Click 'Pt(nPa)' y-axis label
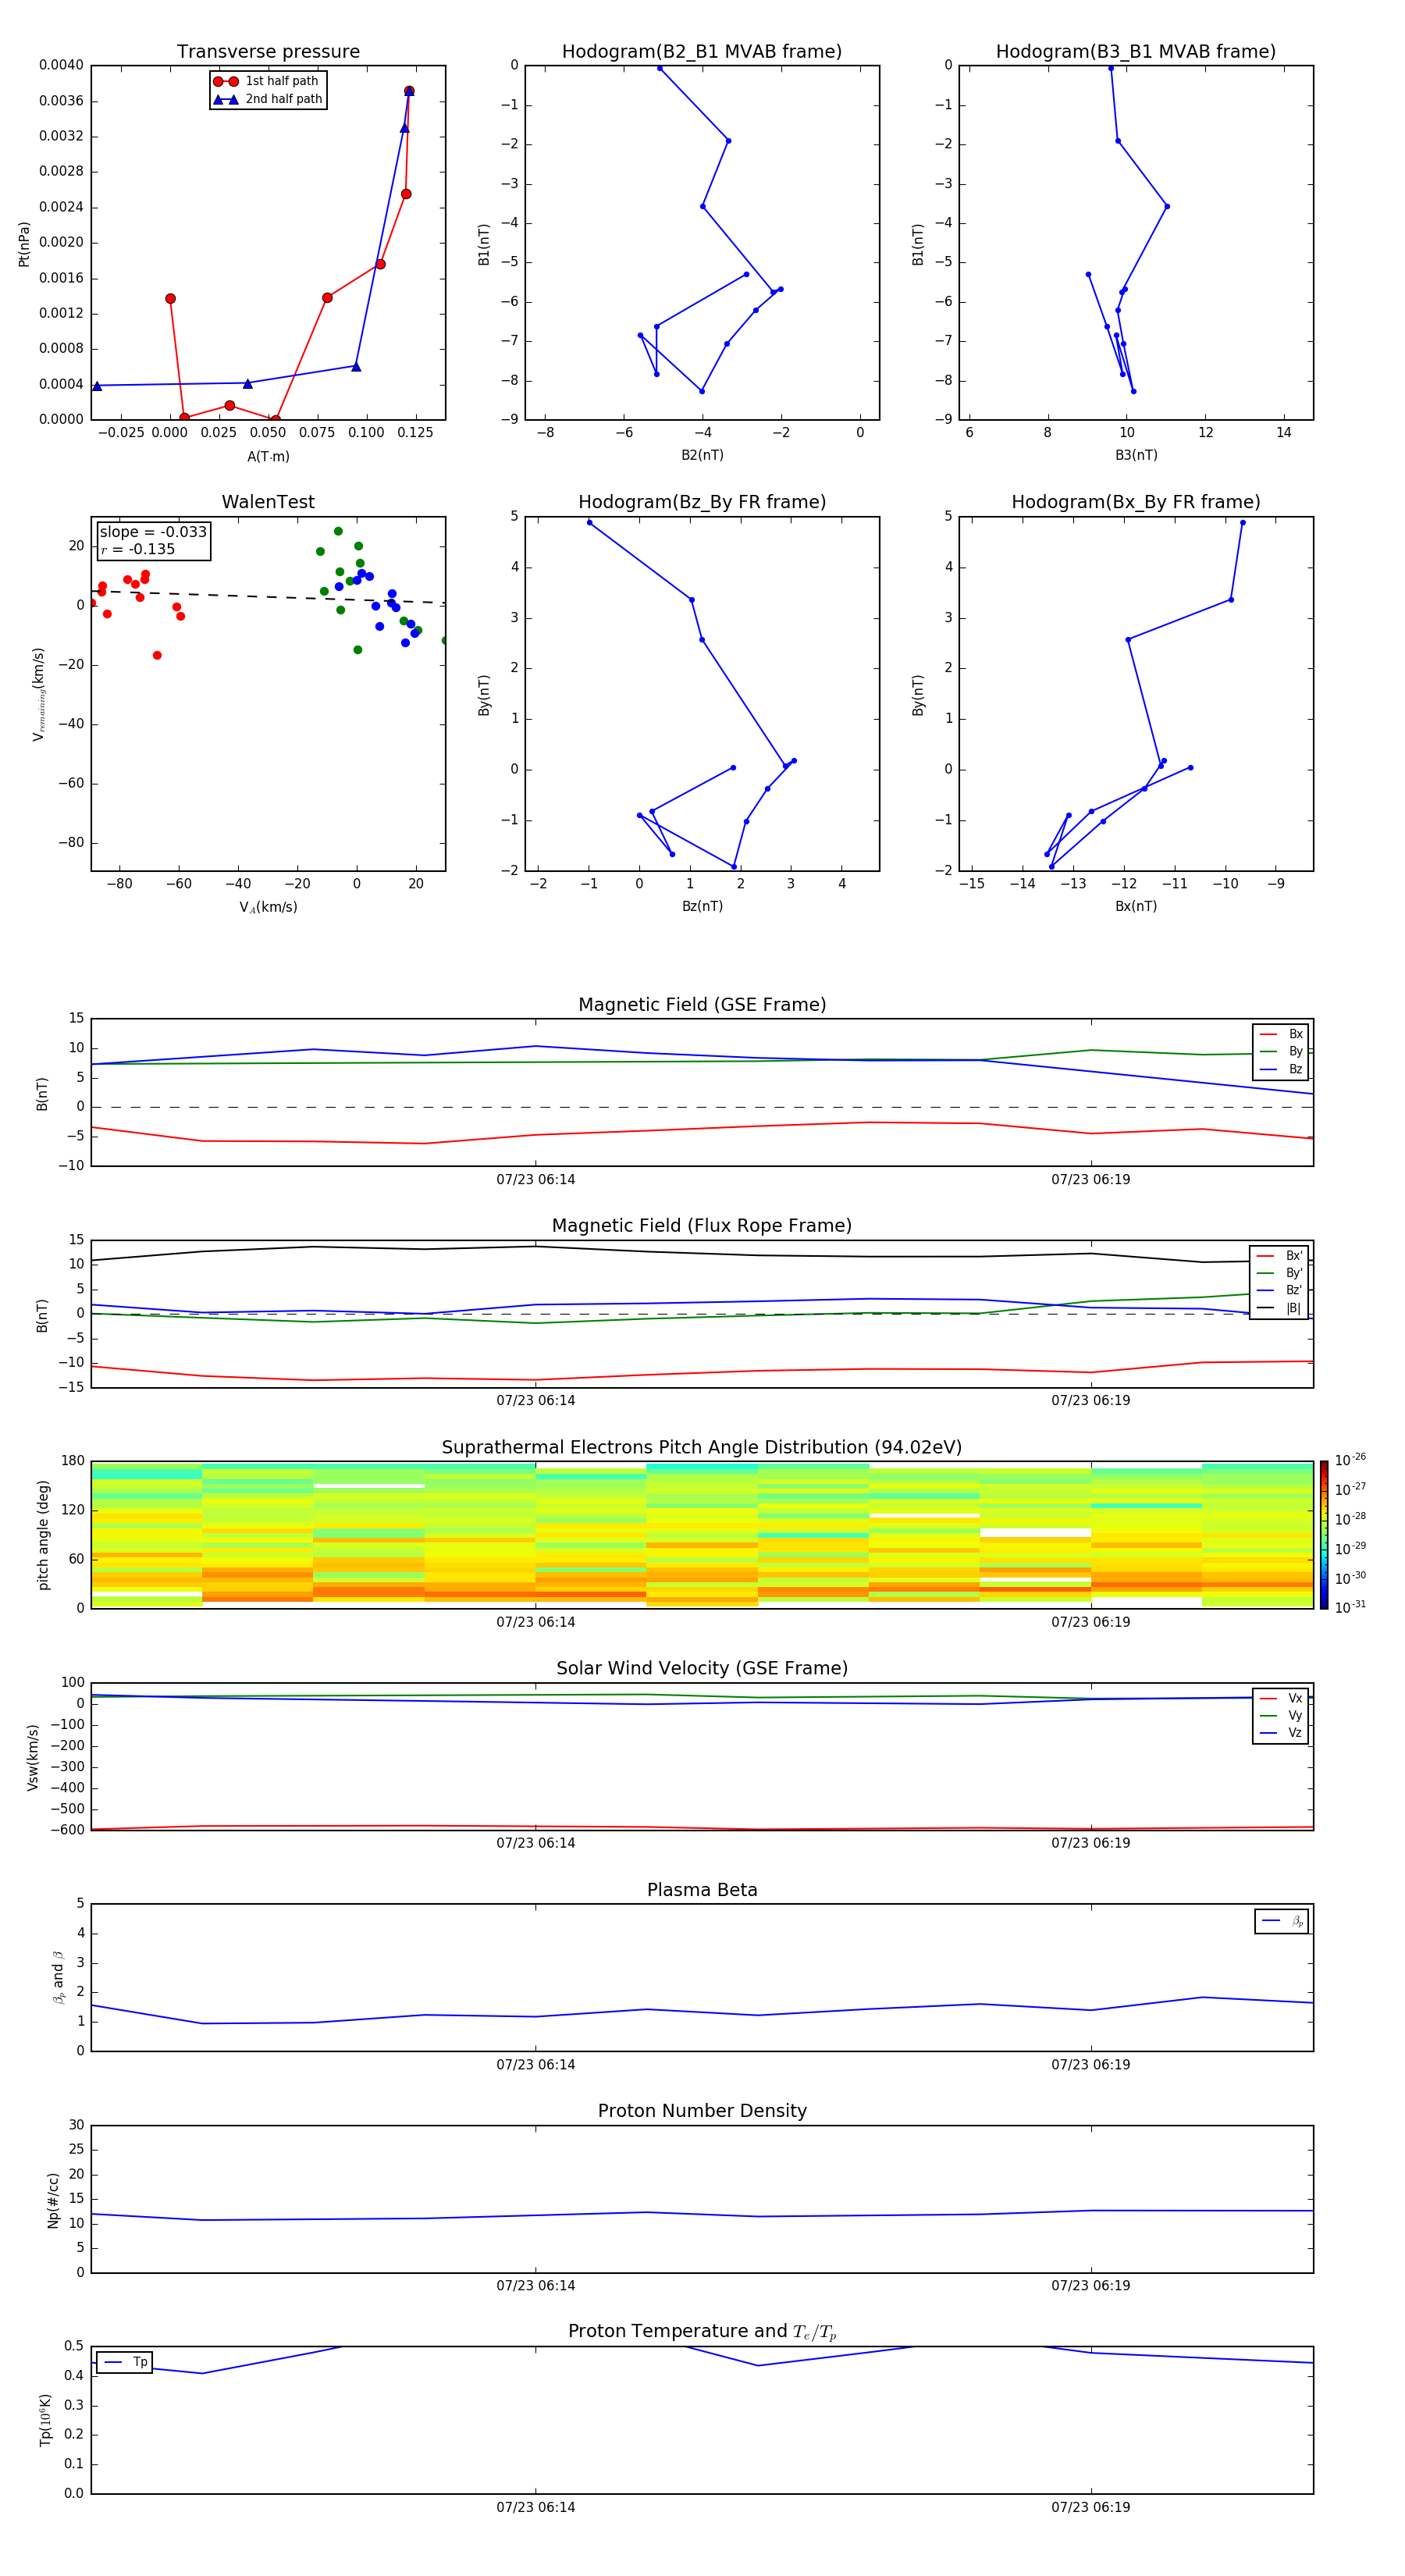The image size is (1405, 2576). [x=24, y=244]
